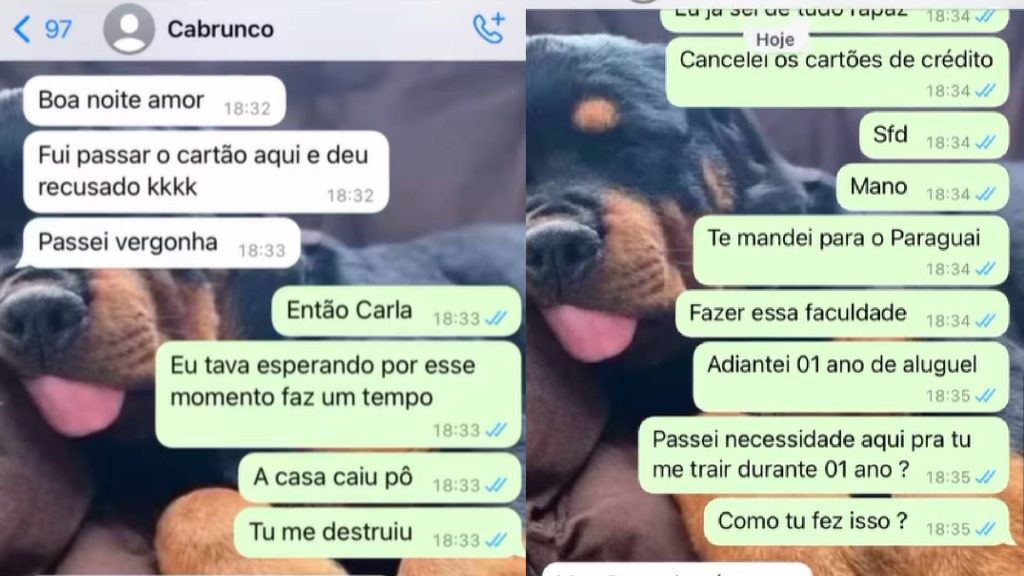
Task: Select the 'Como tu fez isso ?' message
Action: coord(856,522)
